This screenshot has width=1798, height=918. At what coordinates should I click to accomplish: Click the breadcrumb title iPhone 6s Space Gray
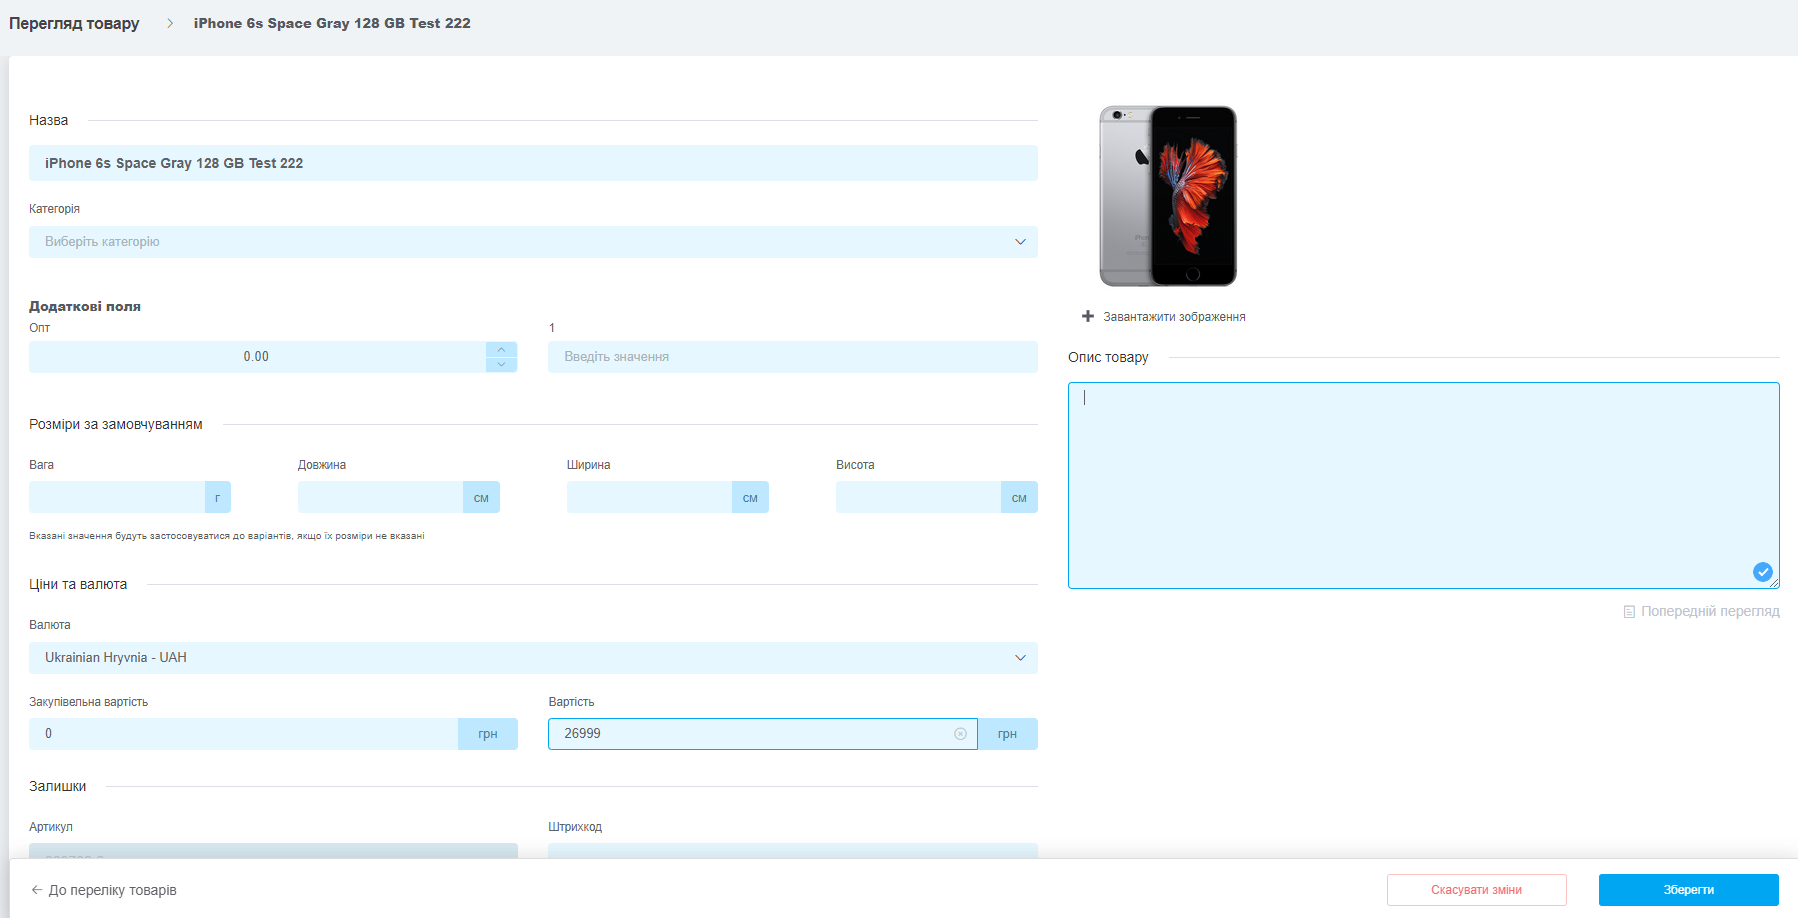tap(332, 23)
